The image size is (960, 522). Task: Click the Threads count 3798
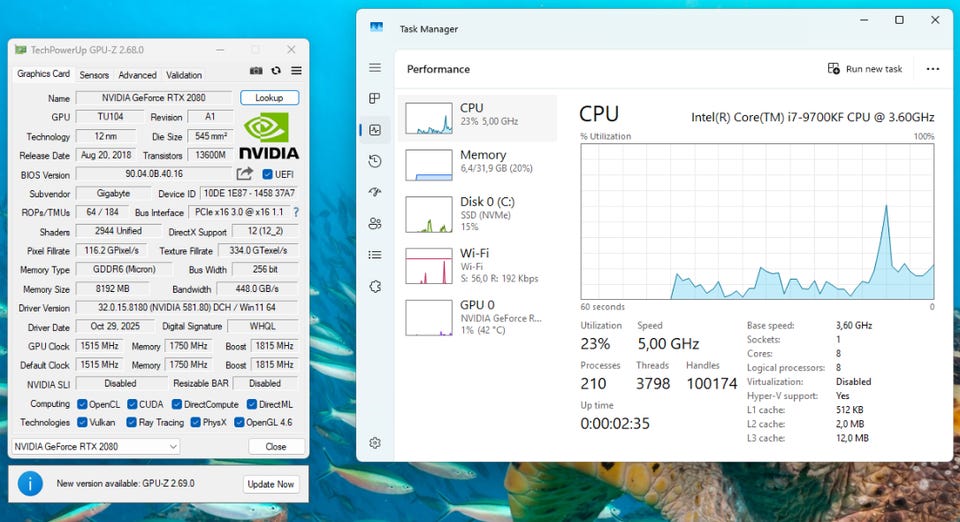click(x=653, y=384)
